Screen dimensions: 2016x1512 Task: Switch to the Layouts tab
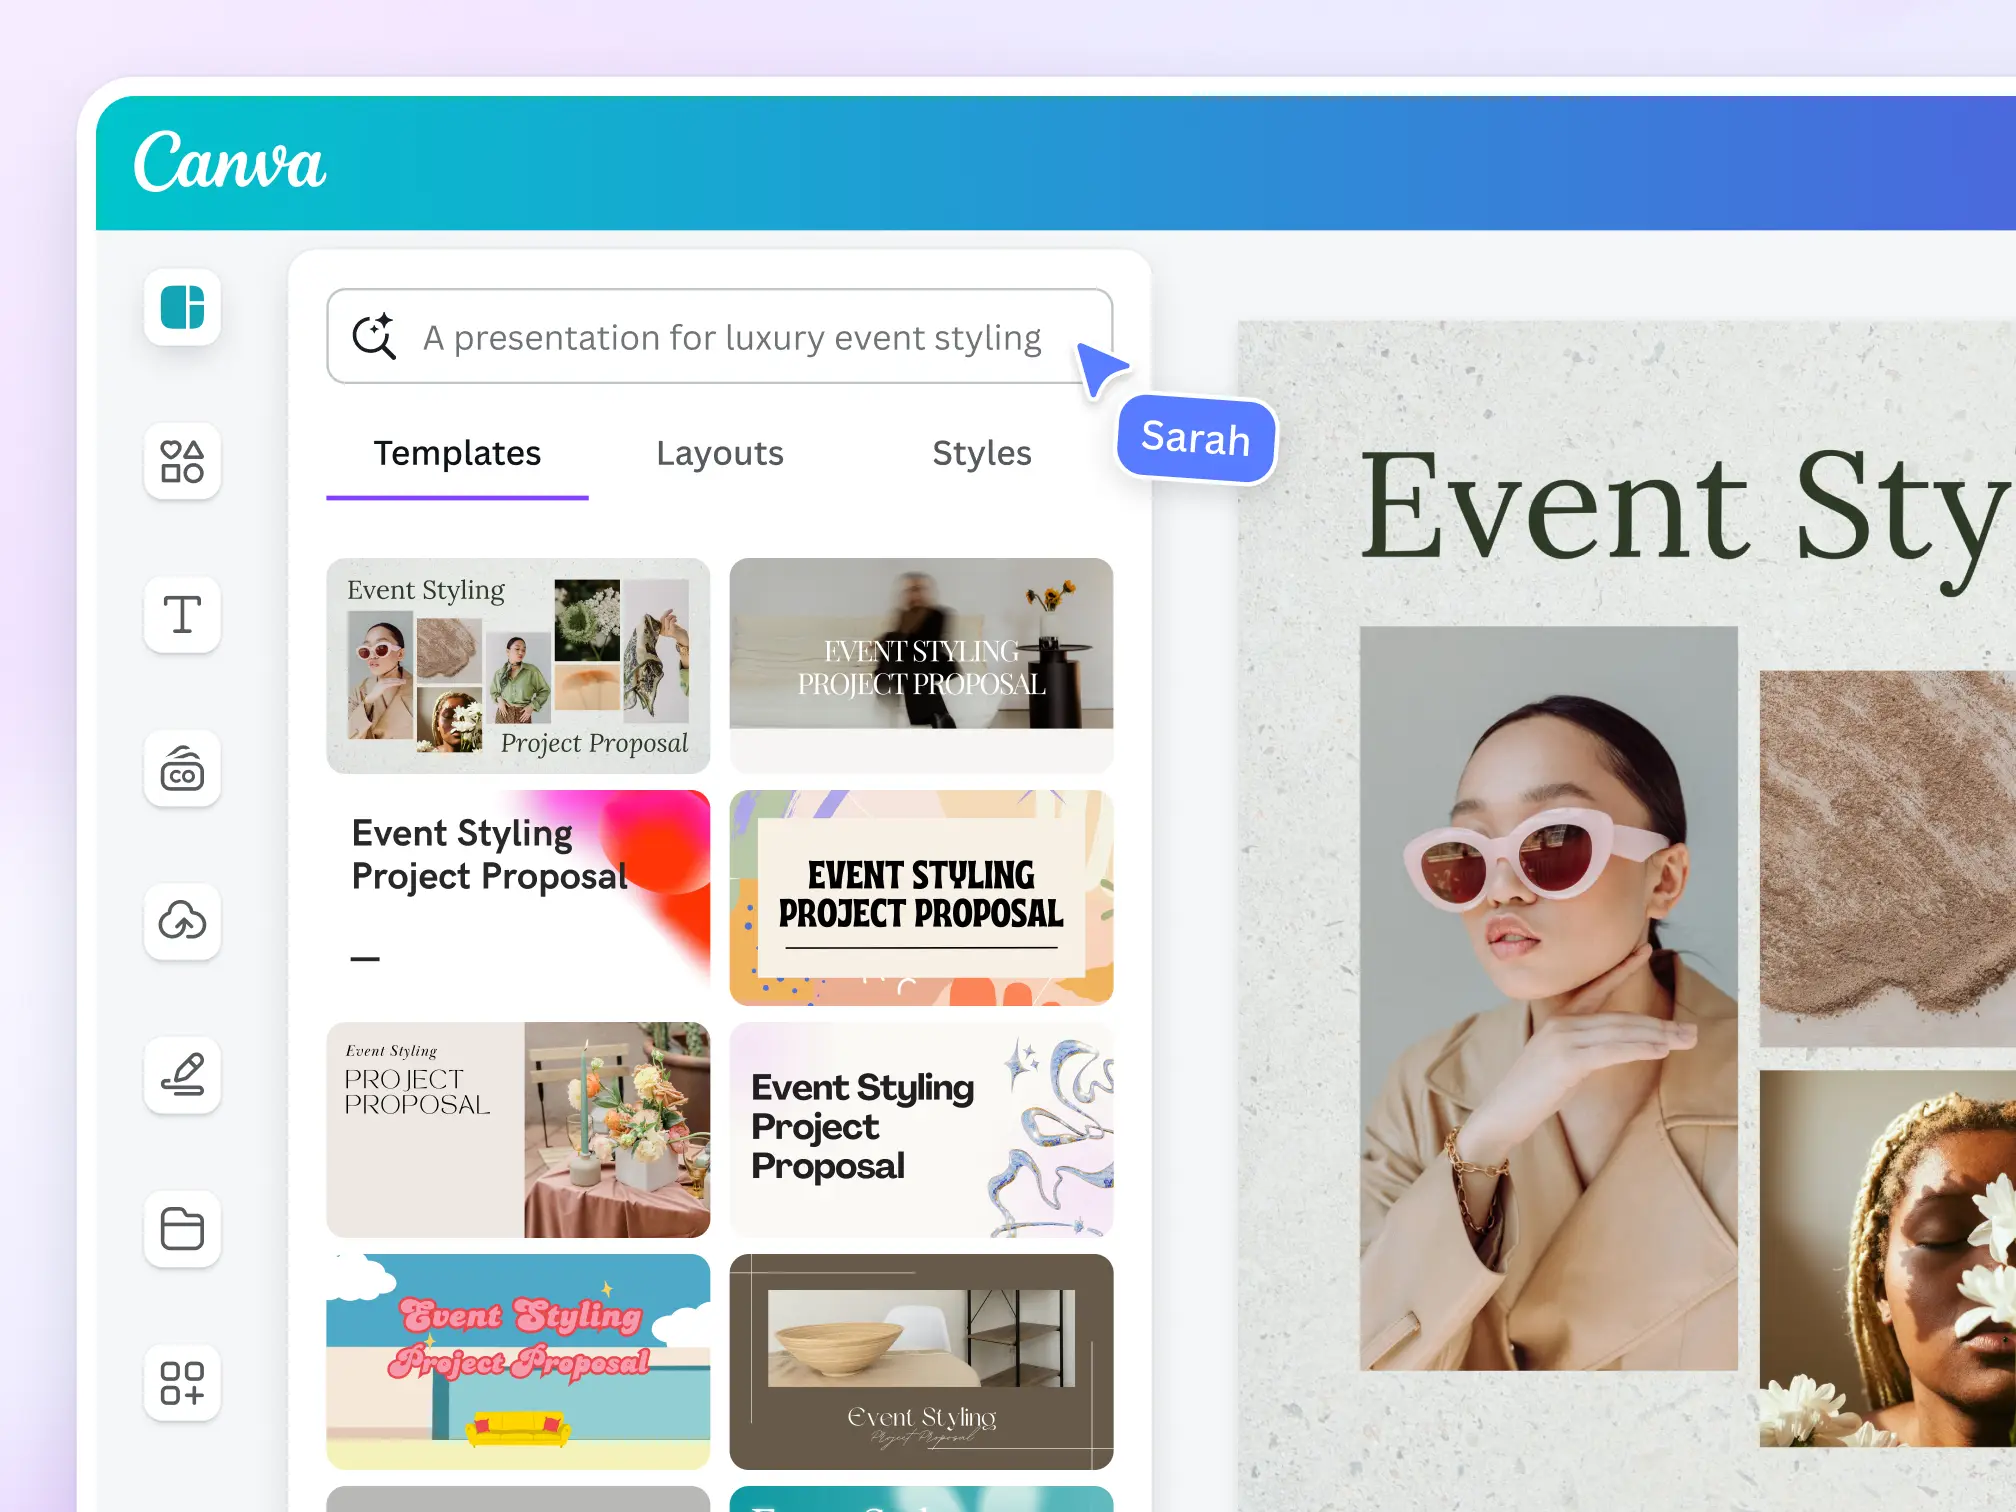719,453
